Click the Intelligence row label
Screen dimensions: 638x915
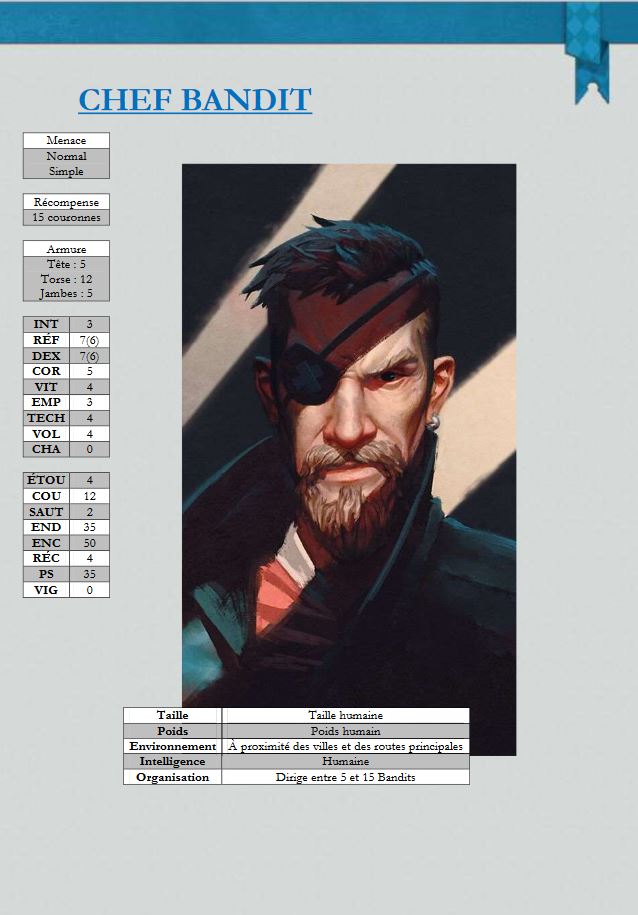tap(172, 761)
